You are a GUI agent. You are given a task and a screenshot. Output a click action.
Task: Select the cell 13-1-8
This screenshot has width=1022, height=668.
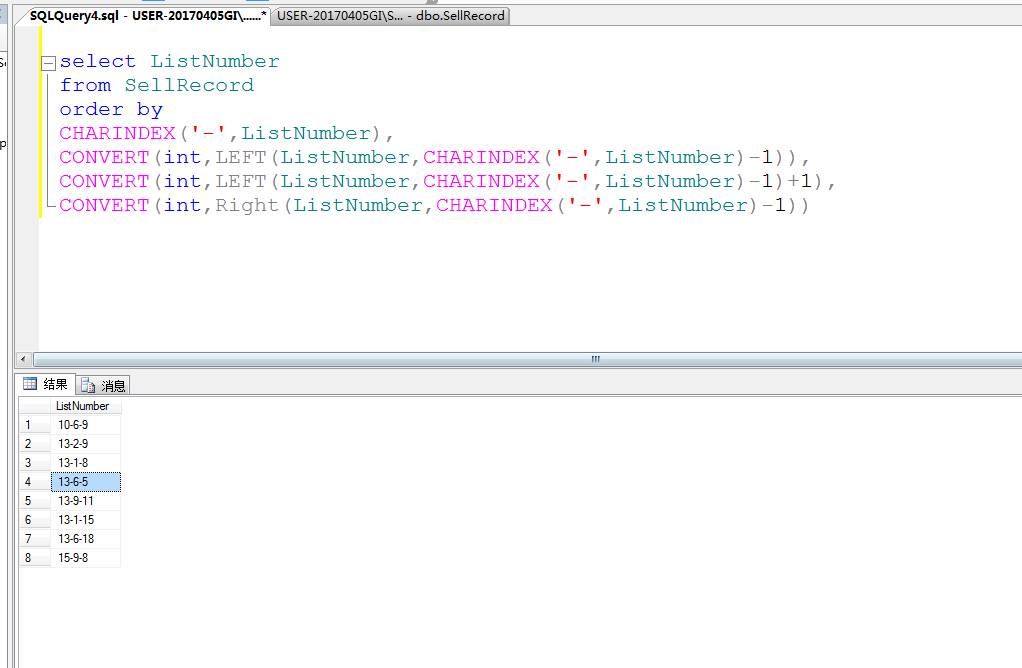coord(85,463)
